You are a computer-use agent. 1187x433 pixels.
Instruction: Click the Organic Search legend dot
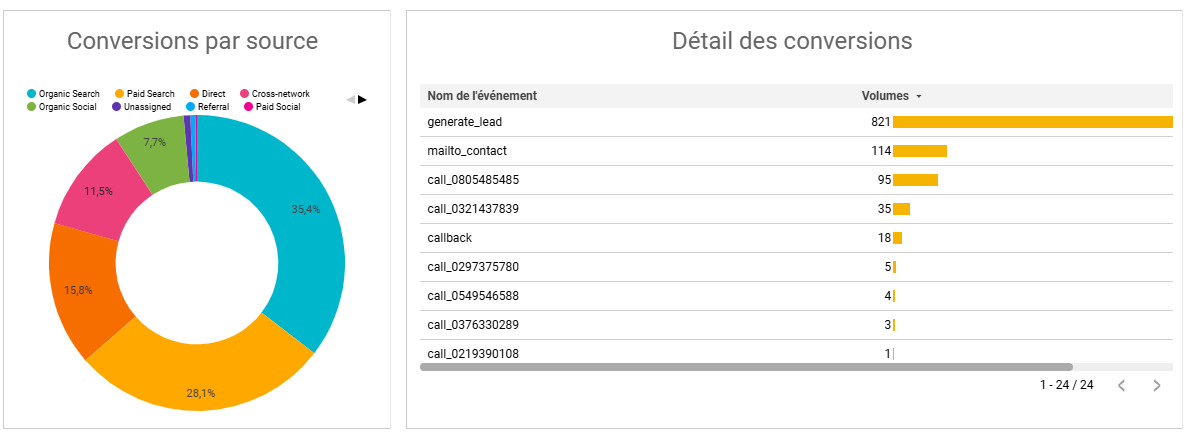pos(31,94)
